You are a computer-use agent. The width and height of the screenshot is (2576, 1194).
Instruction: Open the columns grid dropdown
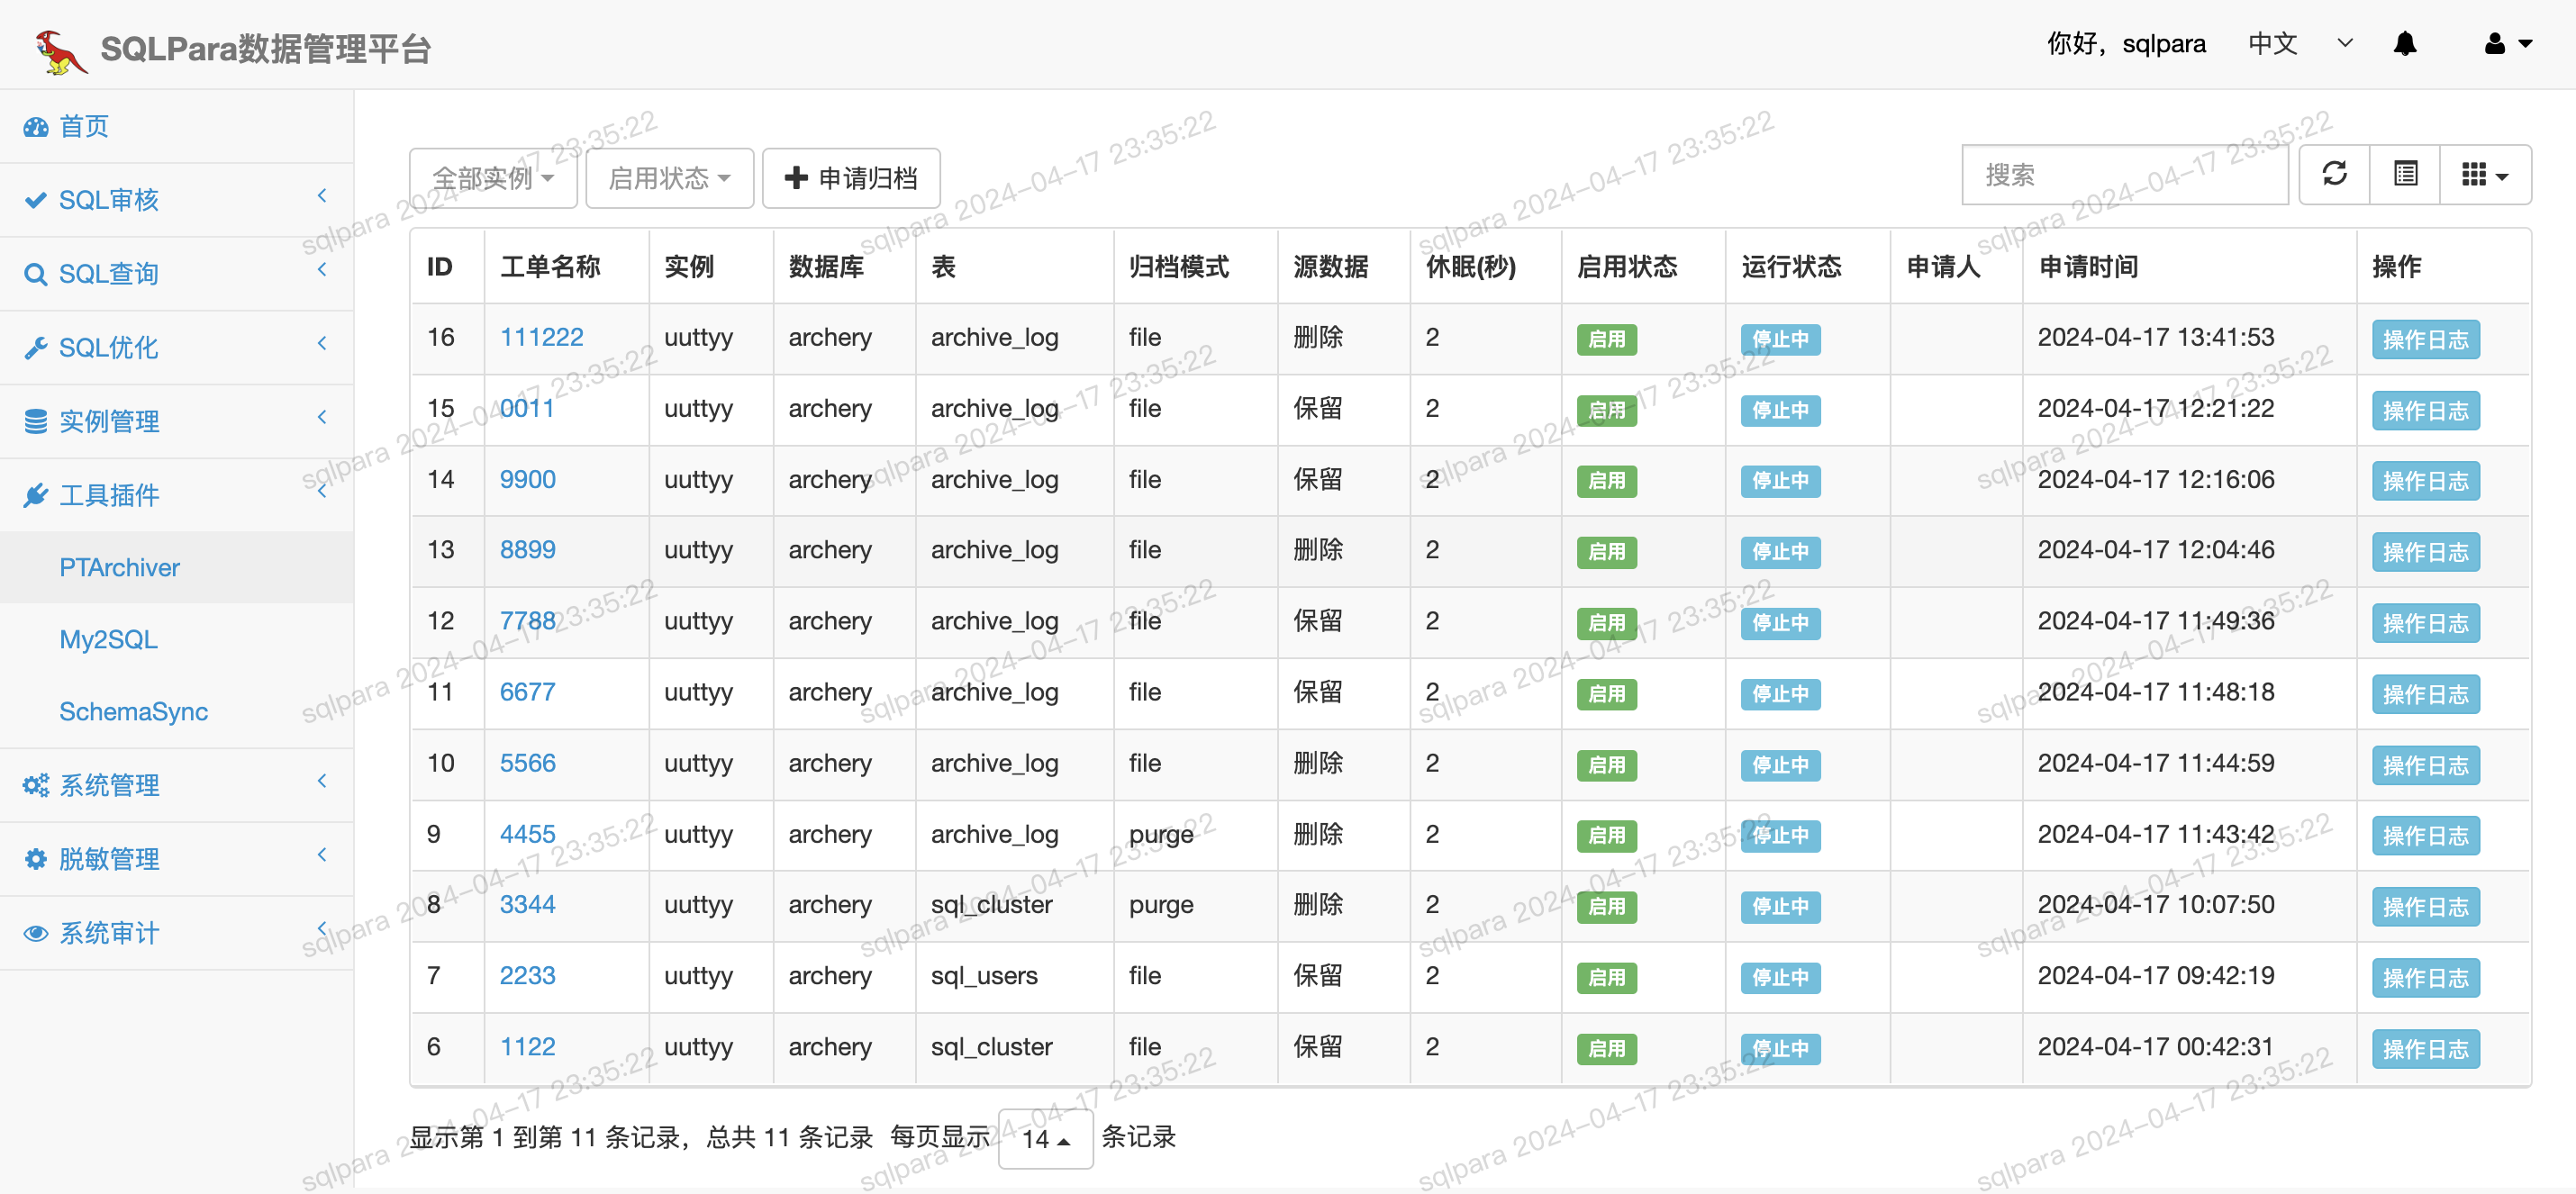[x=2484, y=175]
